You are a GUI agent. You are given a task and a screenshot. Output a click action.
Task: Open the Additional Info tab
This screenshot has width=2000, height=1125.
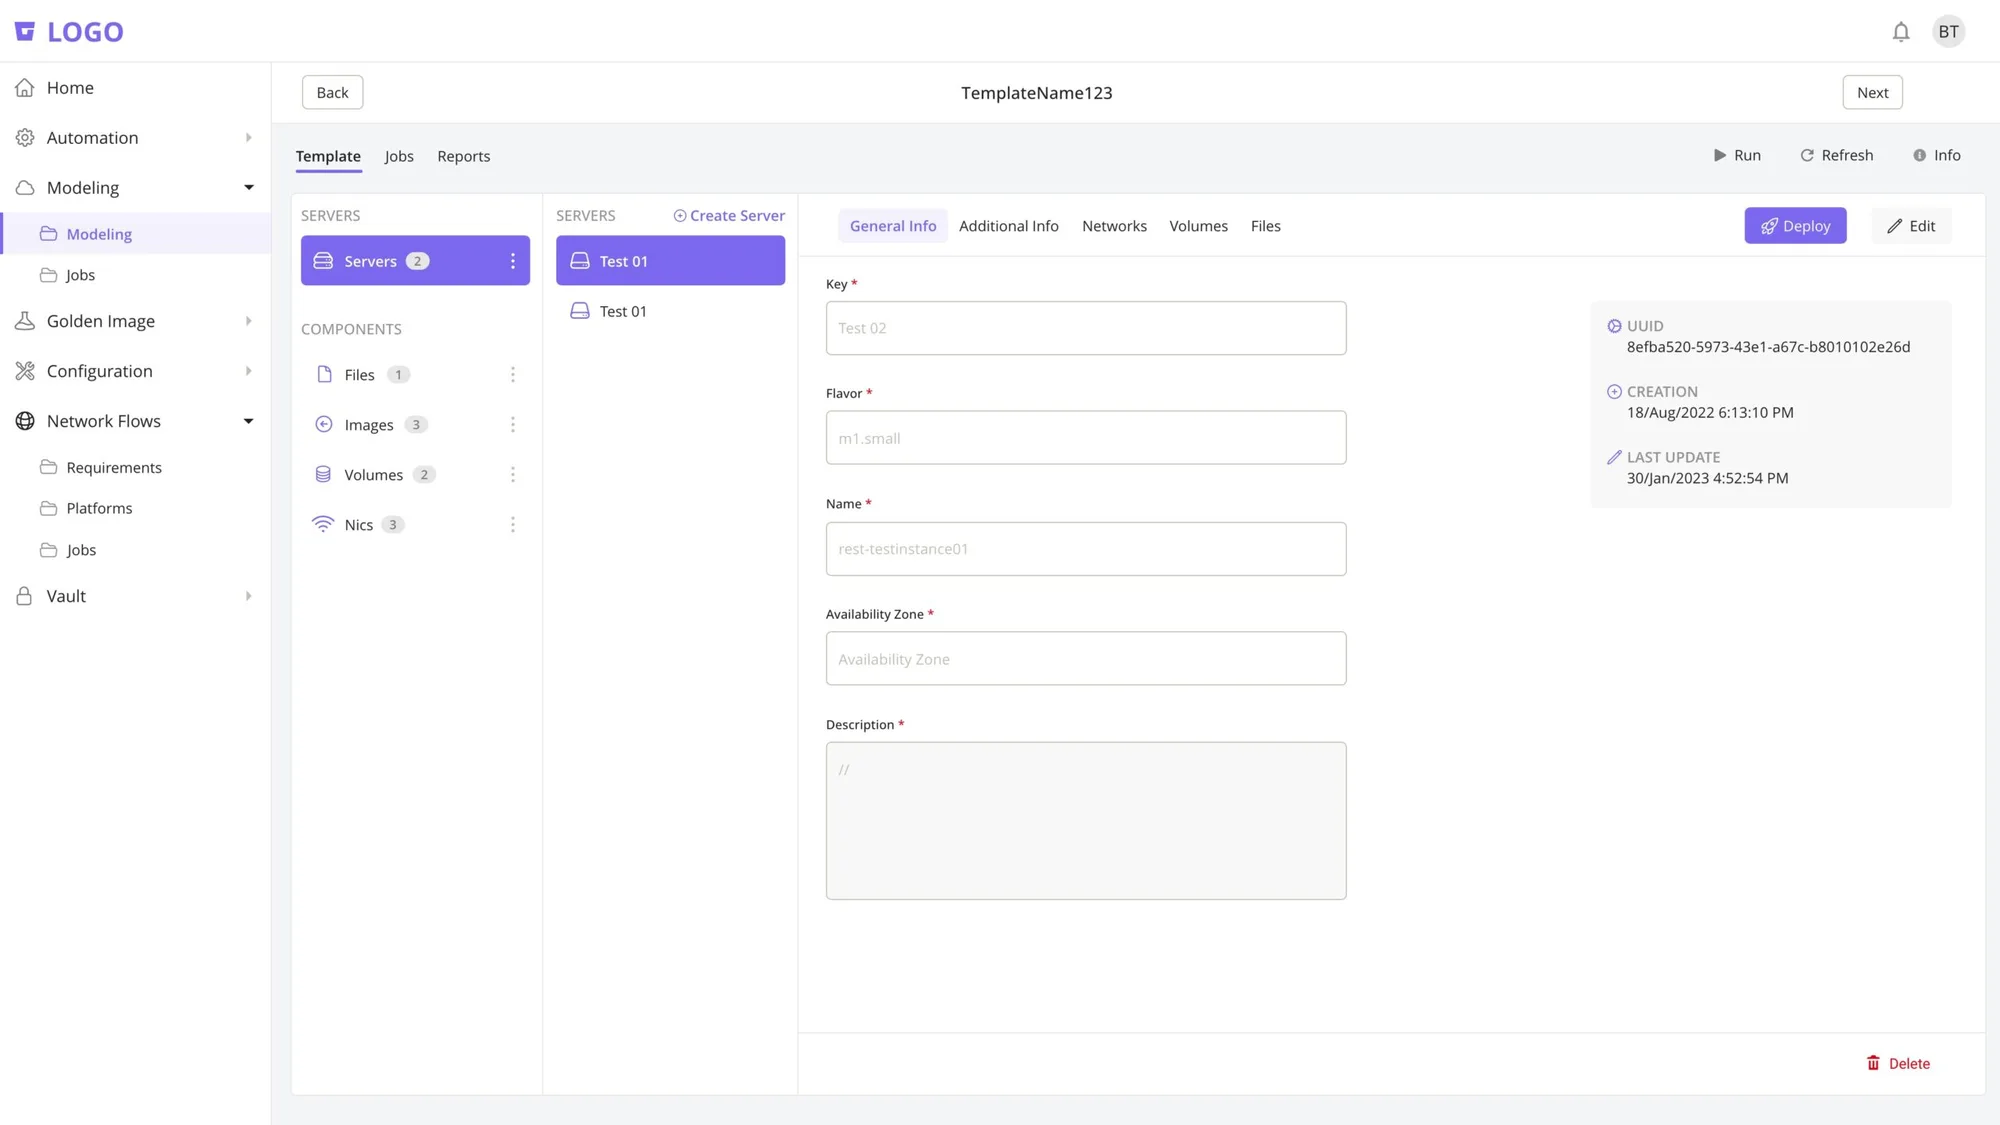(x=1008, y=226)
